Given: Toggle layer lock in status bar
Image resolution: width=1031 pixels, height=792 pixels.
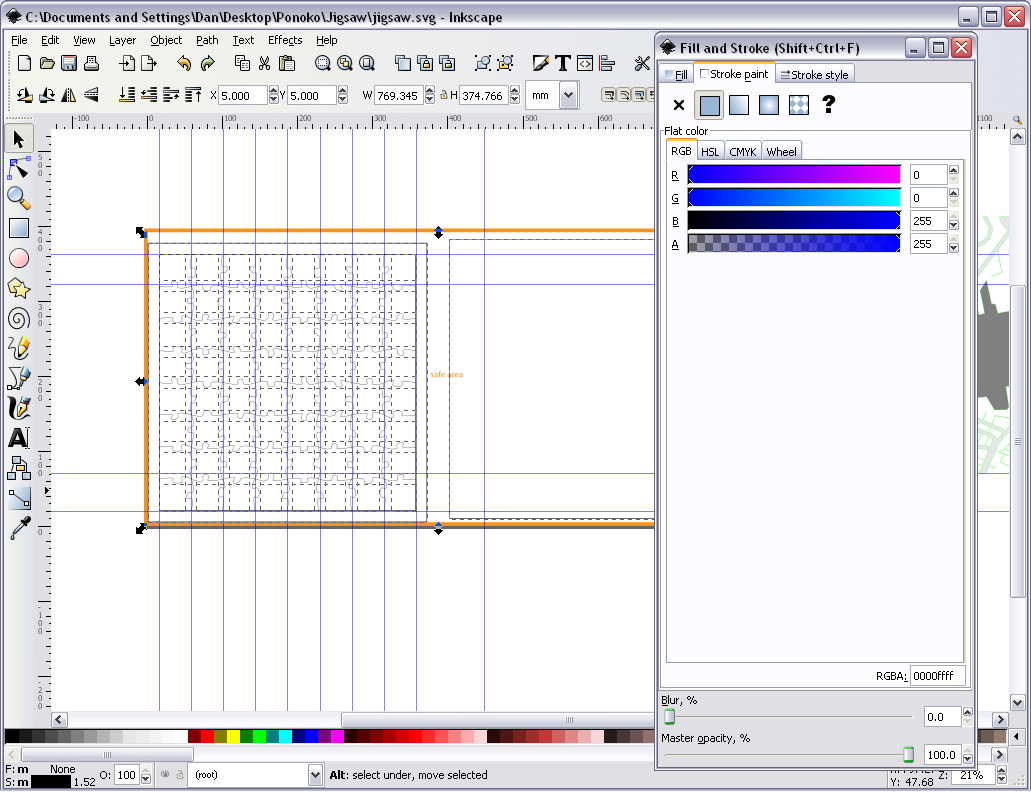Looking at the screenshot, I should (180, 774).
